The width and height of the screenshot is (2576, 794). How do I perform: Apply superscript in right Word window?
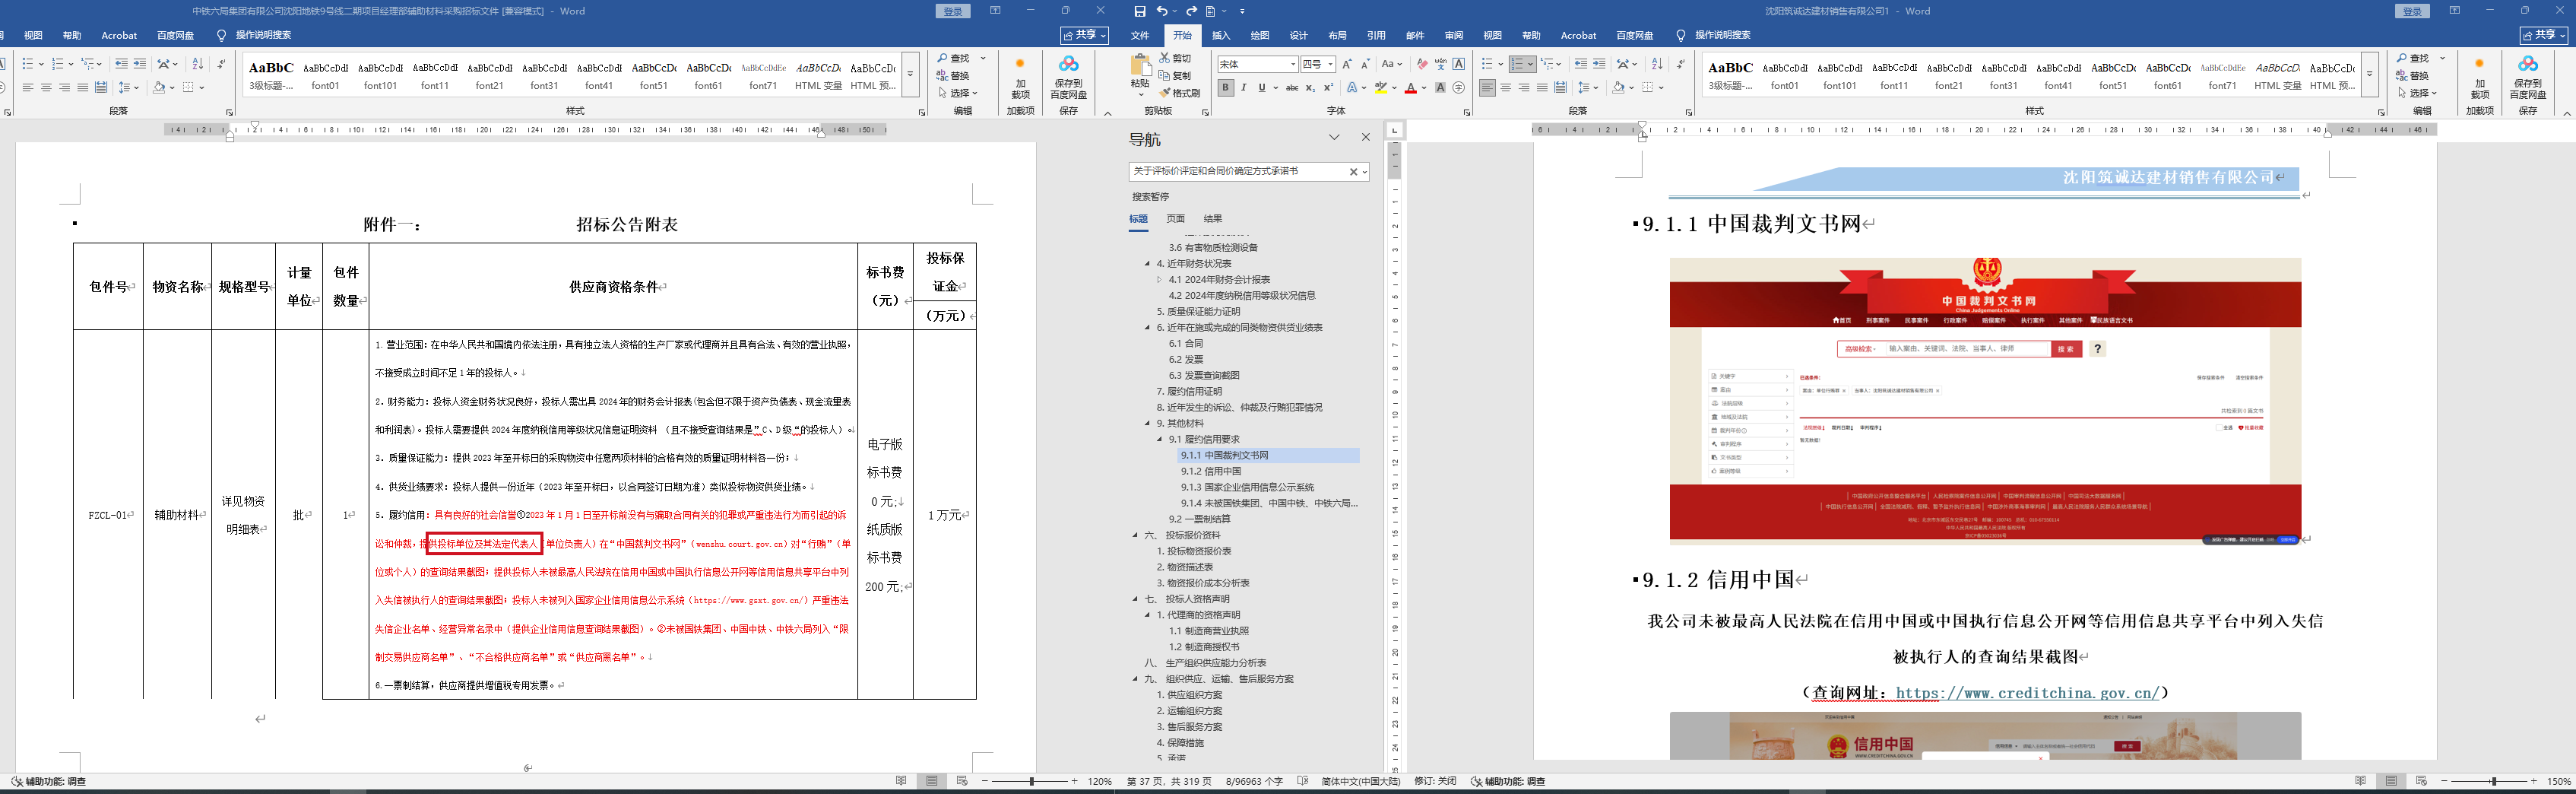[1328, 88]
